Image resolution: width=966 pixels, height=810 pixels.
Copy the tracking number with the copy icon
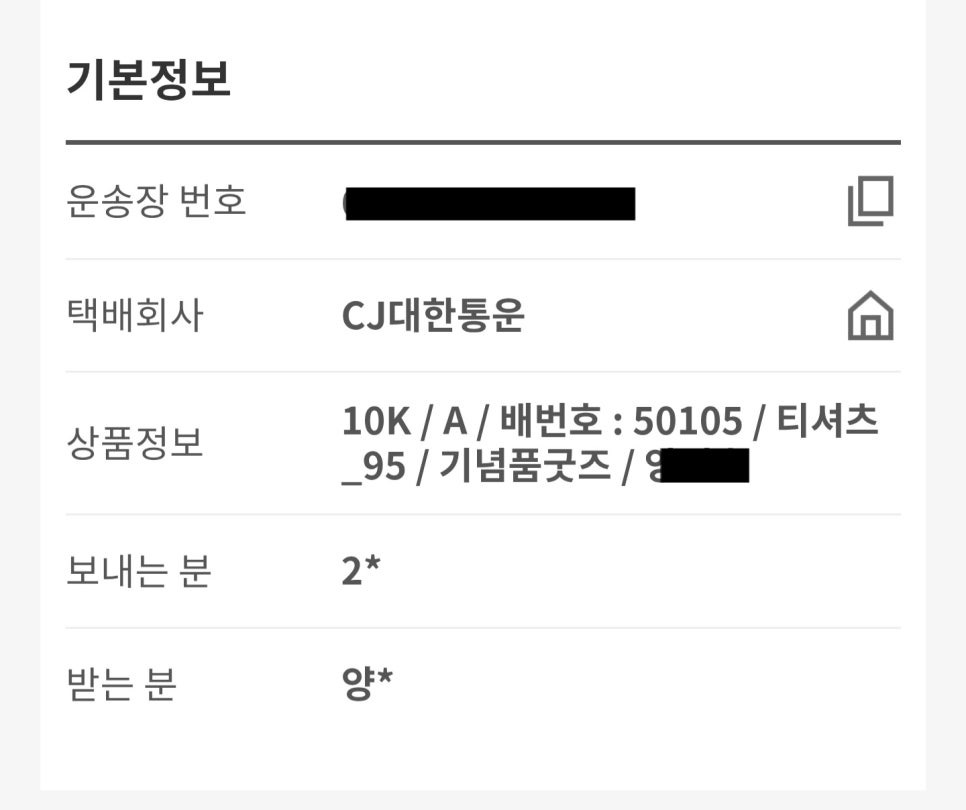[x=871, y=201]
